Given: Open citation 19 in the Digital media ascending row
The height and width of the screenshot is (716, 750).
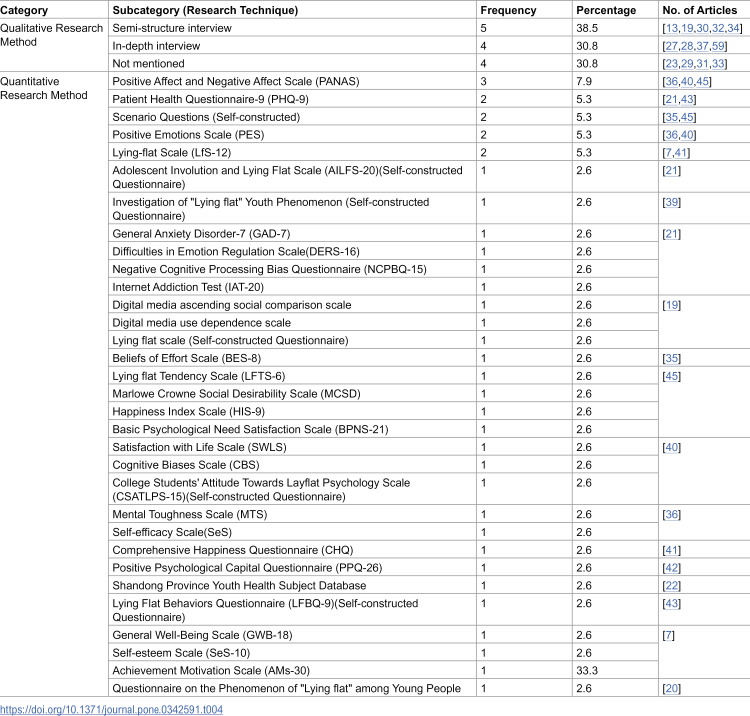Looking at the screenshot, I should (x=672, y=305).
